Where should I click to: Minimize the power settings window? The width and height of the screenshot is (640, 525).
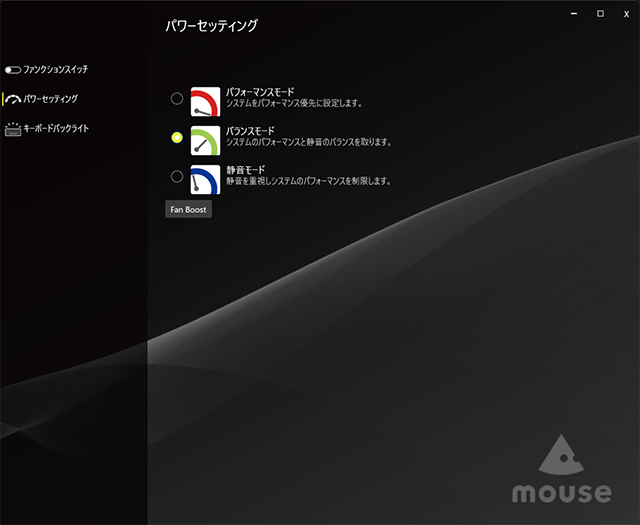pos(573,14)
